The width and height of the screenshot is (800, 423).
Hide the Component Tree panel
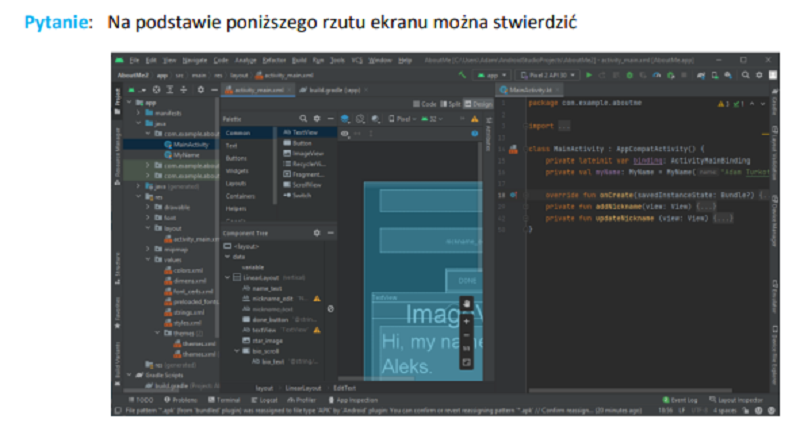tap(330, 233)
